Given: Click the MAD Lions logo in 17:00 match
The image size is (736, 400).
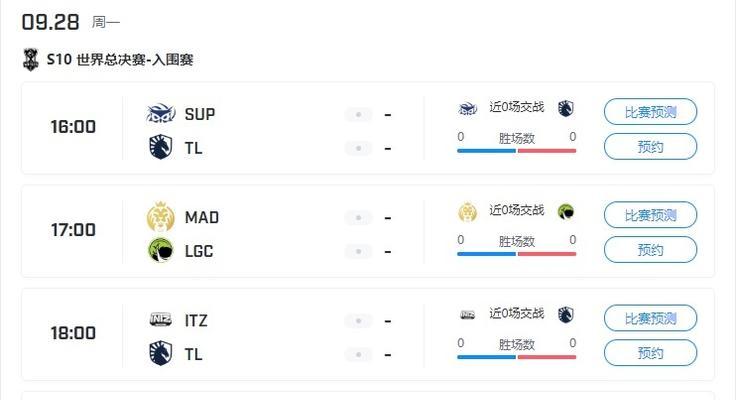Looking at the screenshot, I should [x=161, y=217].
